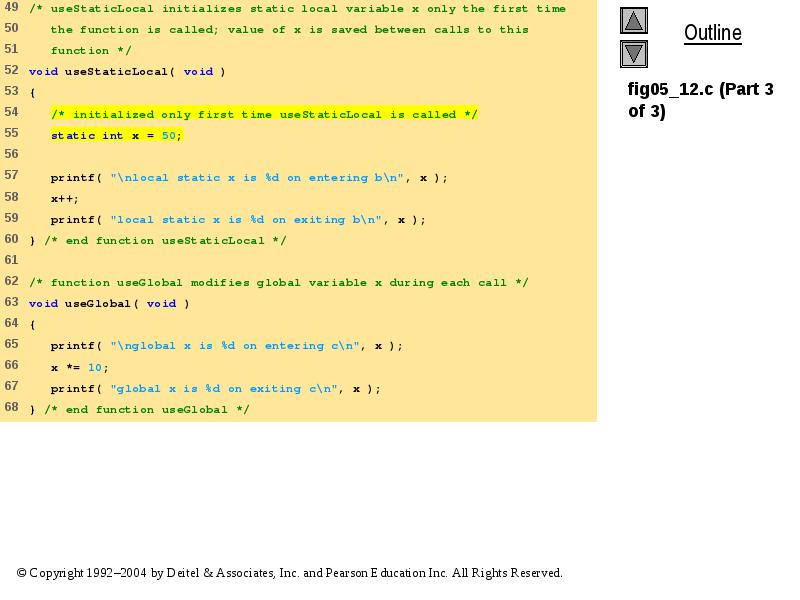
Task: Click the comment 'the function is called; value of x'
Action: click(176, 30)
